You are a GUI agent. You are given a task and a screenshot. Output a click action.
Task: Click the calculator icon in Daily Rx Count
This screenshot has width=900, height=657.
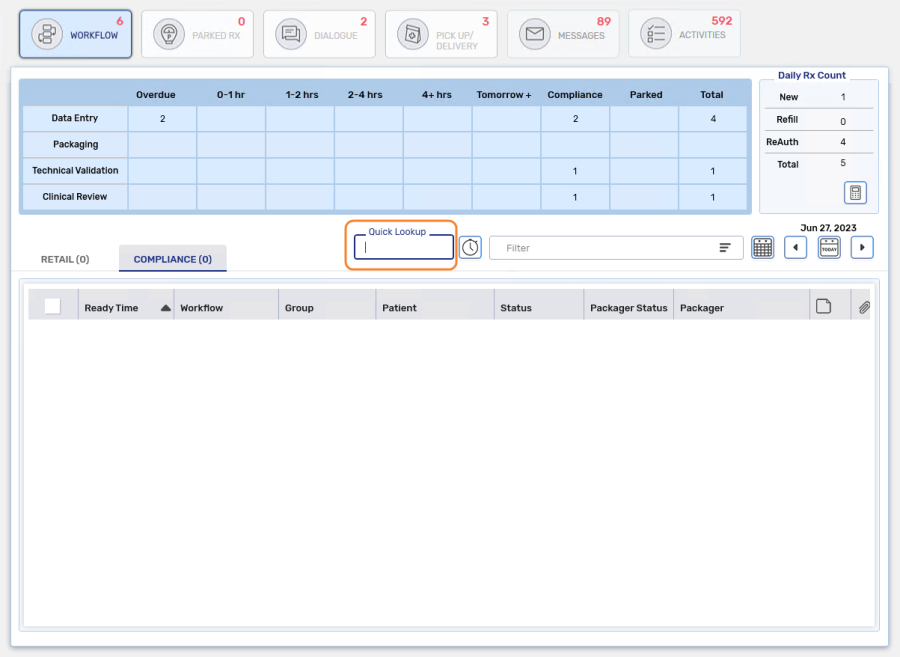pos(856,192)
